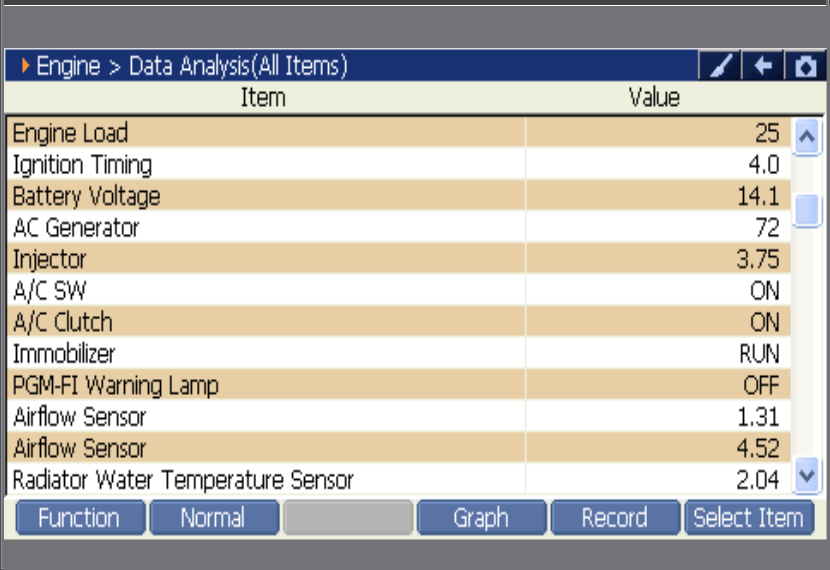The height and width of the screenshot is (570, 830).
Task: Click the Item column header
Action: pyautogui.click(x=263, y=97)
